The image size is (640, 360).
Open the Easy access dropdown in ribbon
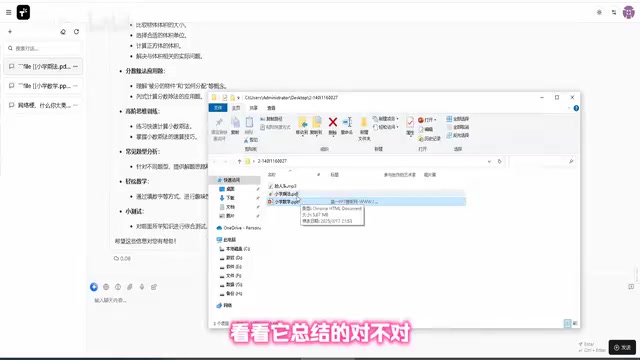386,127
